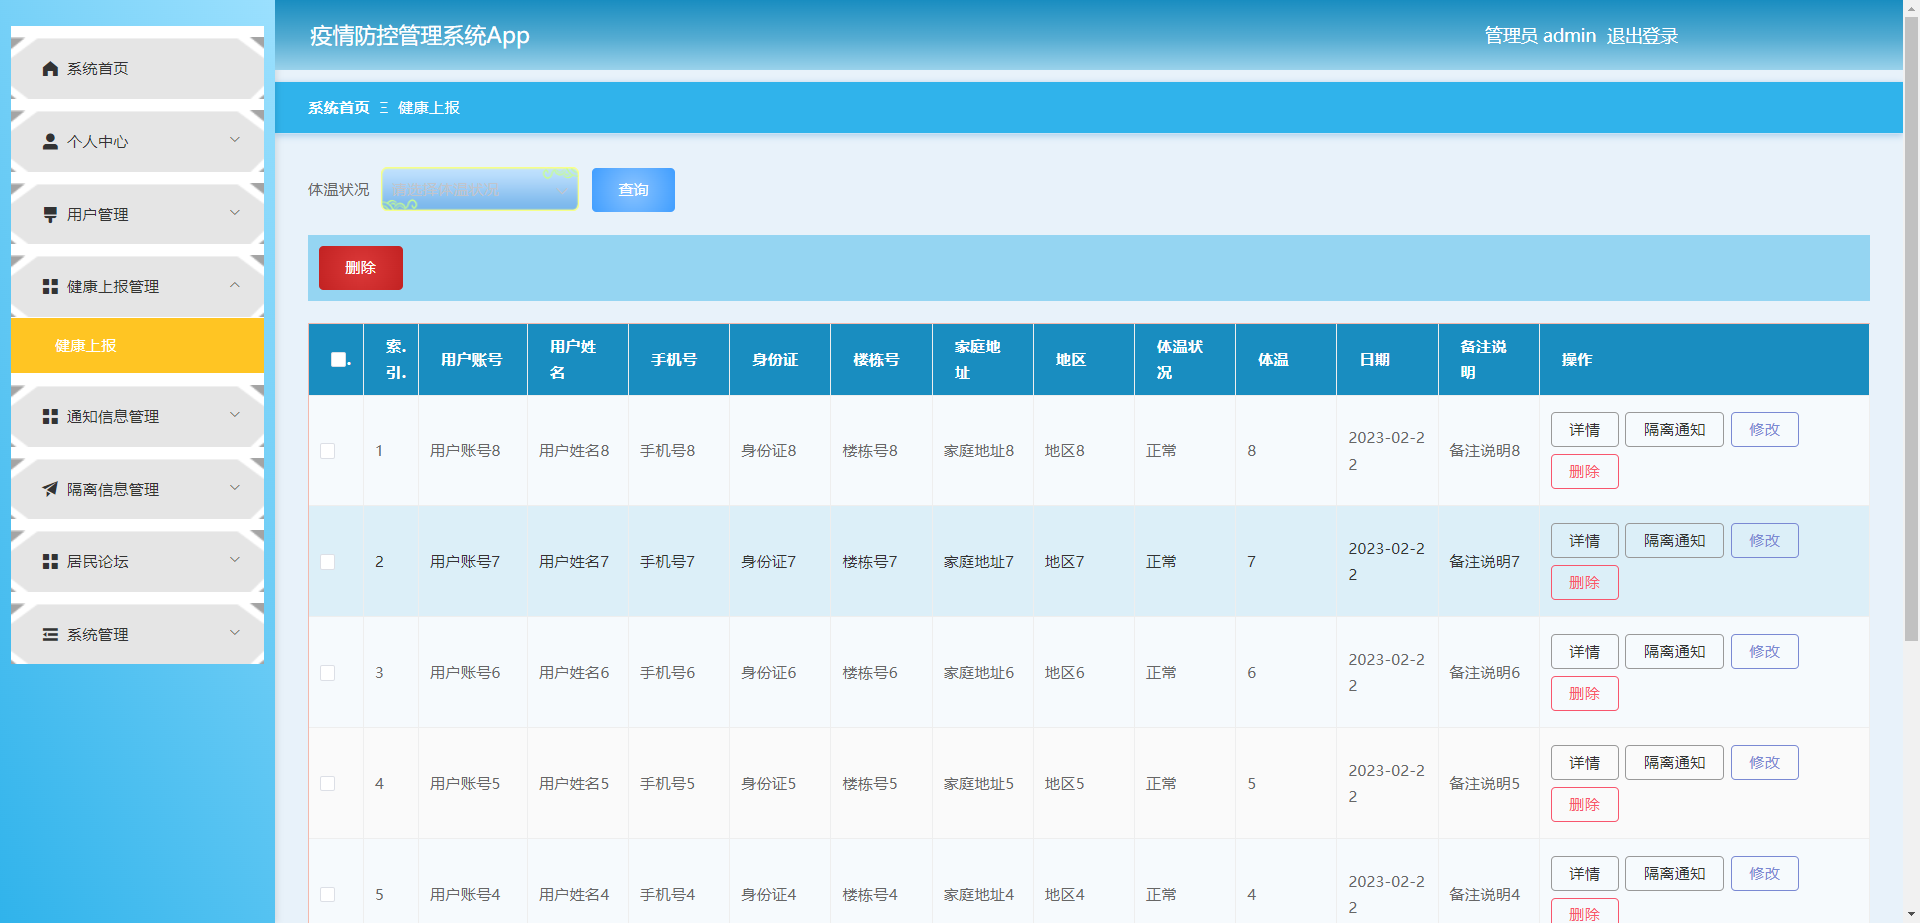Open 详情 for 用户账号6 row

point(1584,652)
